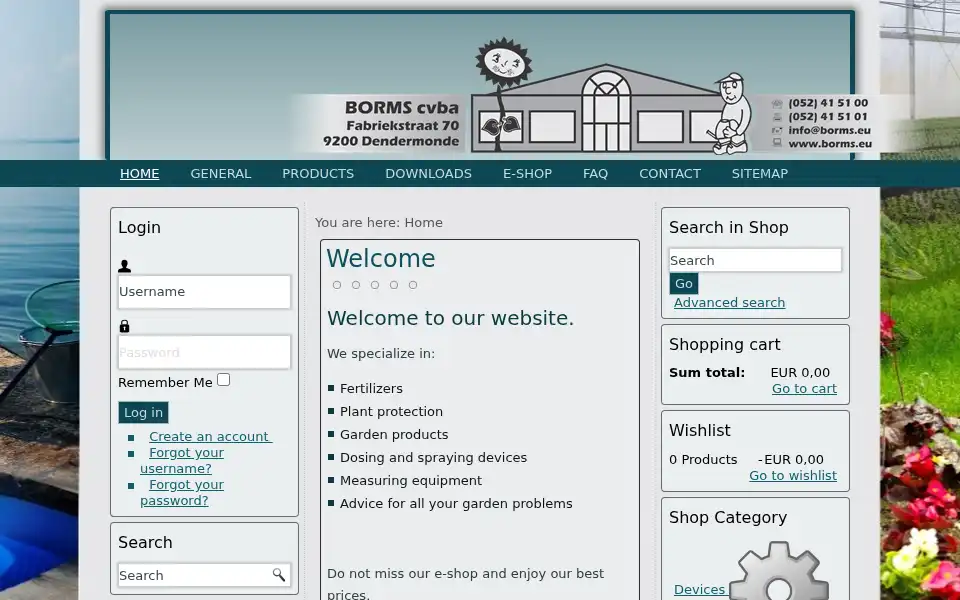Click the 'You are here: Home' breadcrumb

pyautogui.click(x=378, y=223)
